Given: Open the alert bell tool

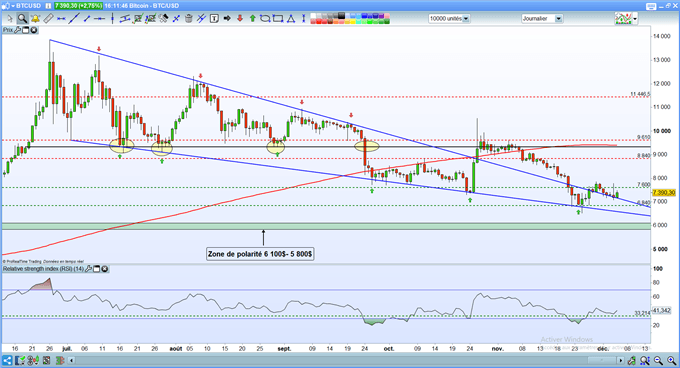Looking at the screenshot, I should [36, 19].
